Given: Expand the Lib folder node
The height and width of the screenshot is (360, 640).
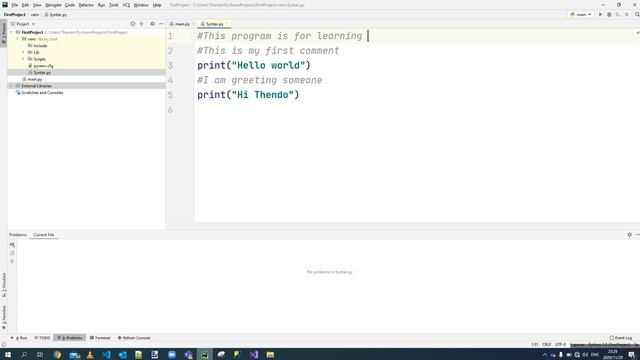Looking at the screenshot, I should click(x=24, y=52).
